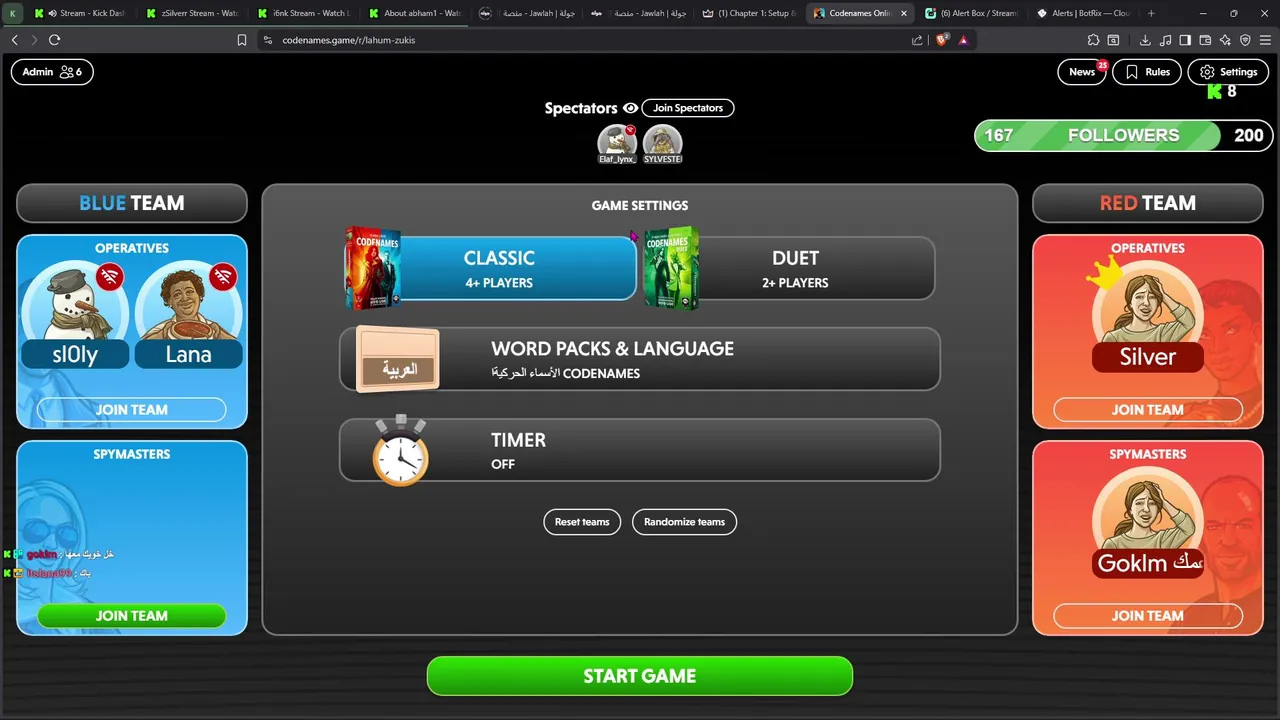Switch to Alerts | BotRix tab
This screenshot has height=720, width=1280.
pos(1083,13)
